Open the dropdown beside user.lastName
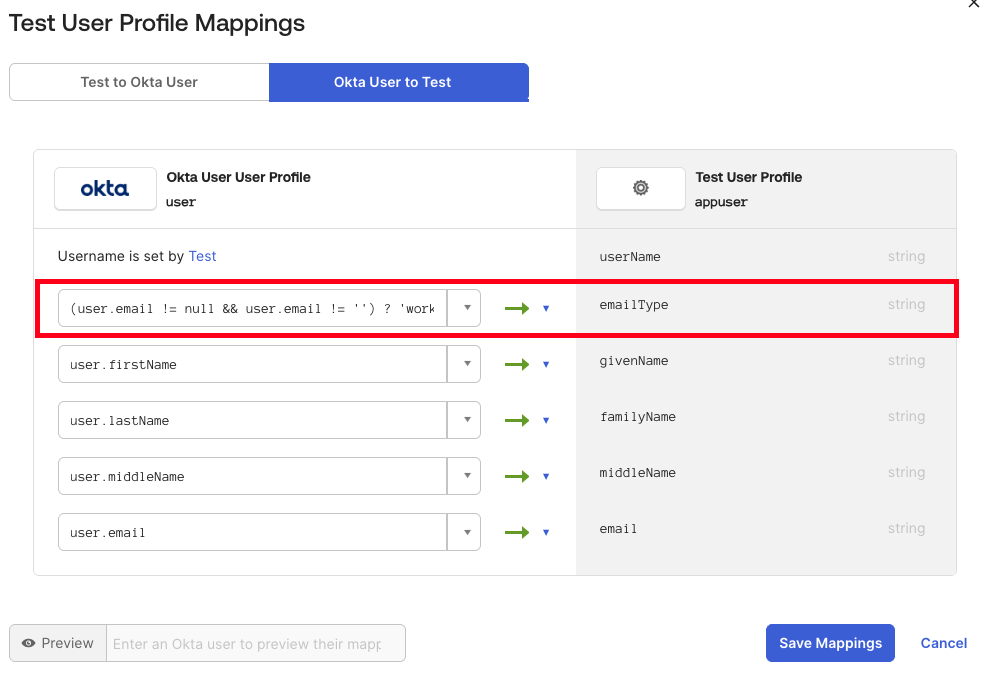Viewport: 995px width, 682px height. (x=464, y=420)
